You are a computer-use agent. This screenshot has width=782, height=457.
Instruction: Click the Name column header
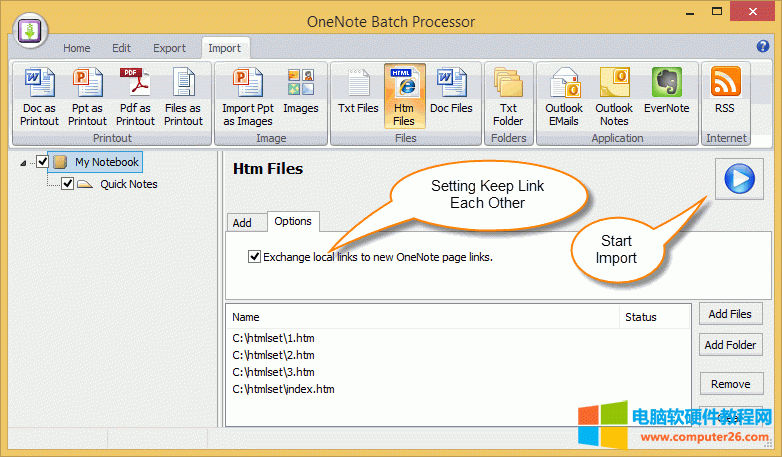tap(423, 317)
